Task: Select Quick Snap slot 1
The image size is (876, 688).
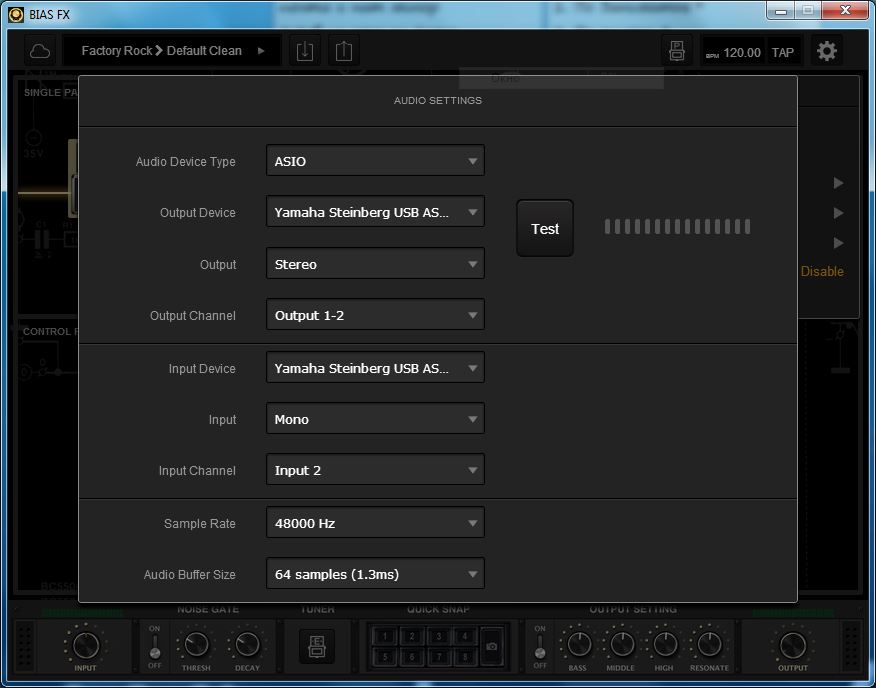Action: coord(385,636)
